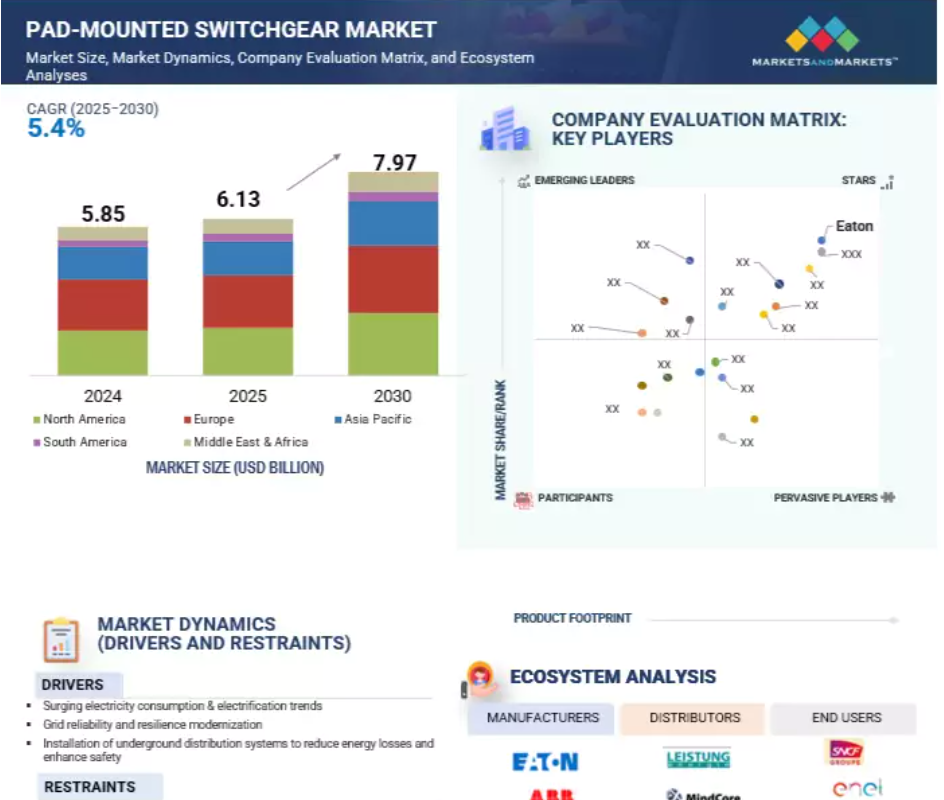The height and width of the screenshot is (800, 944).
Task: Click the Leistung logo under Distributors
Action: point(698,758)
